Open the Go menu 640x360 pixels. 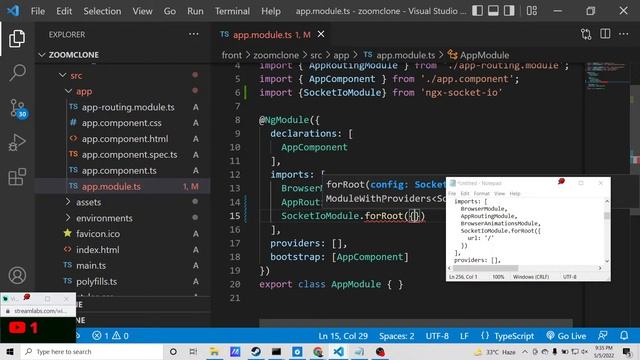tap(170, 11)
